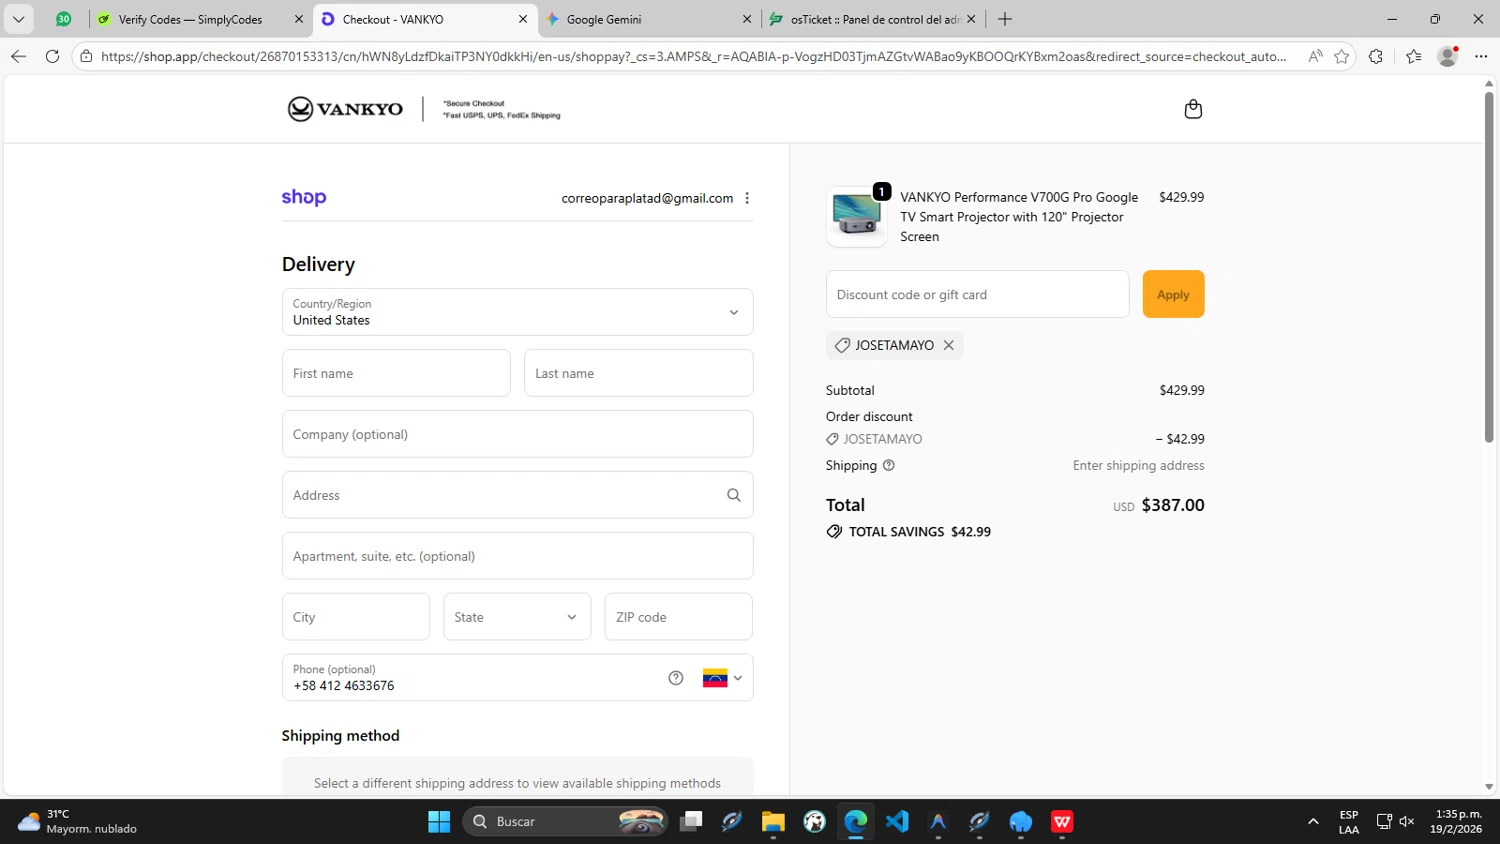This screenshot has height=844, width=1500.
Task: Show hidden system tray icons
Action: coord(1313,822)
